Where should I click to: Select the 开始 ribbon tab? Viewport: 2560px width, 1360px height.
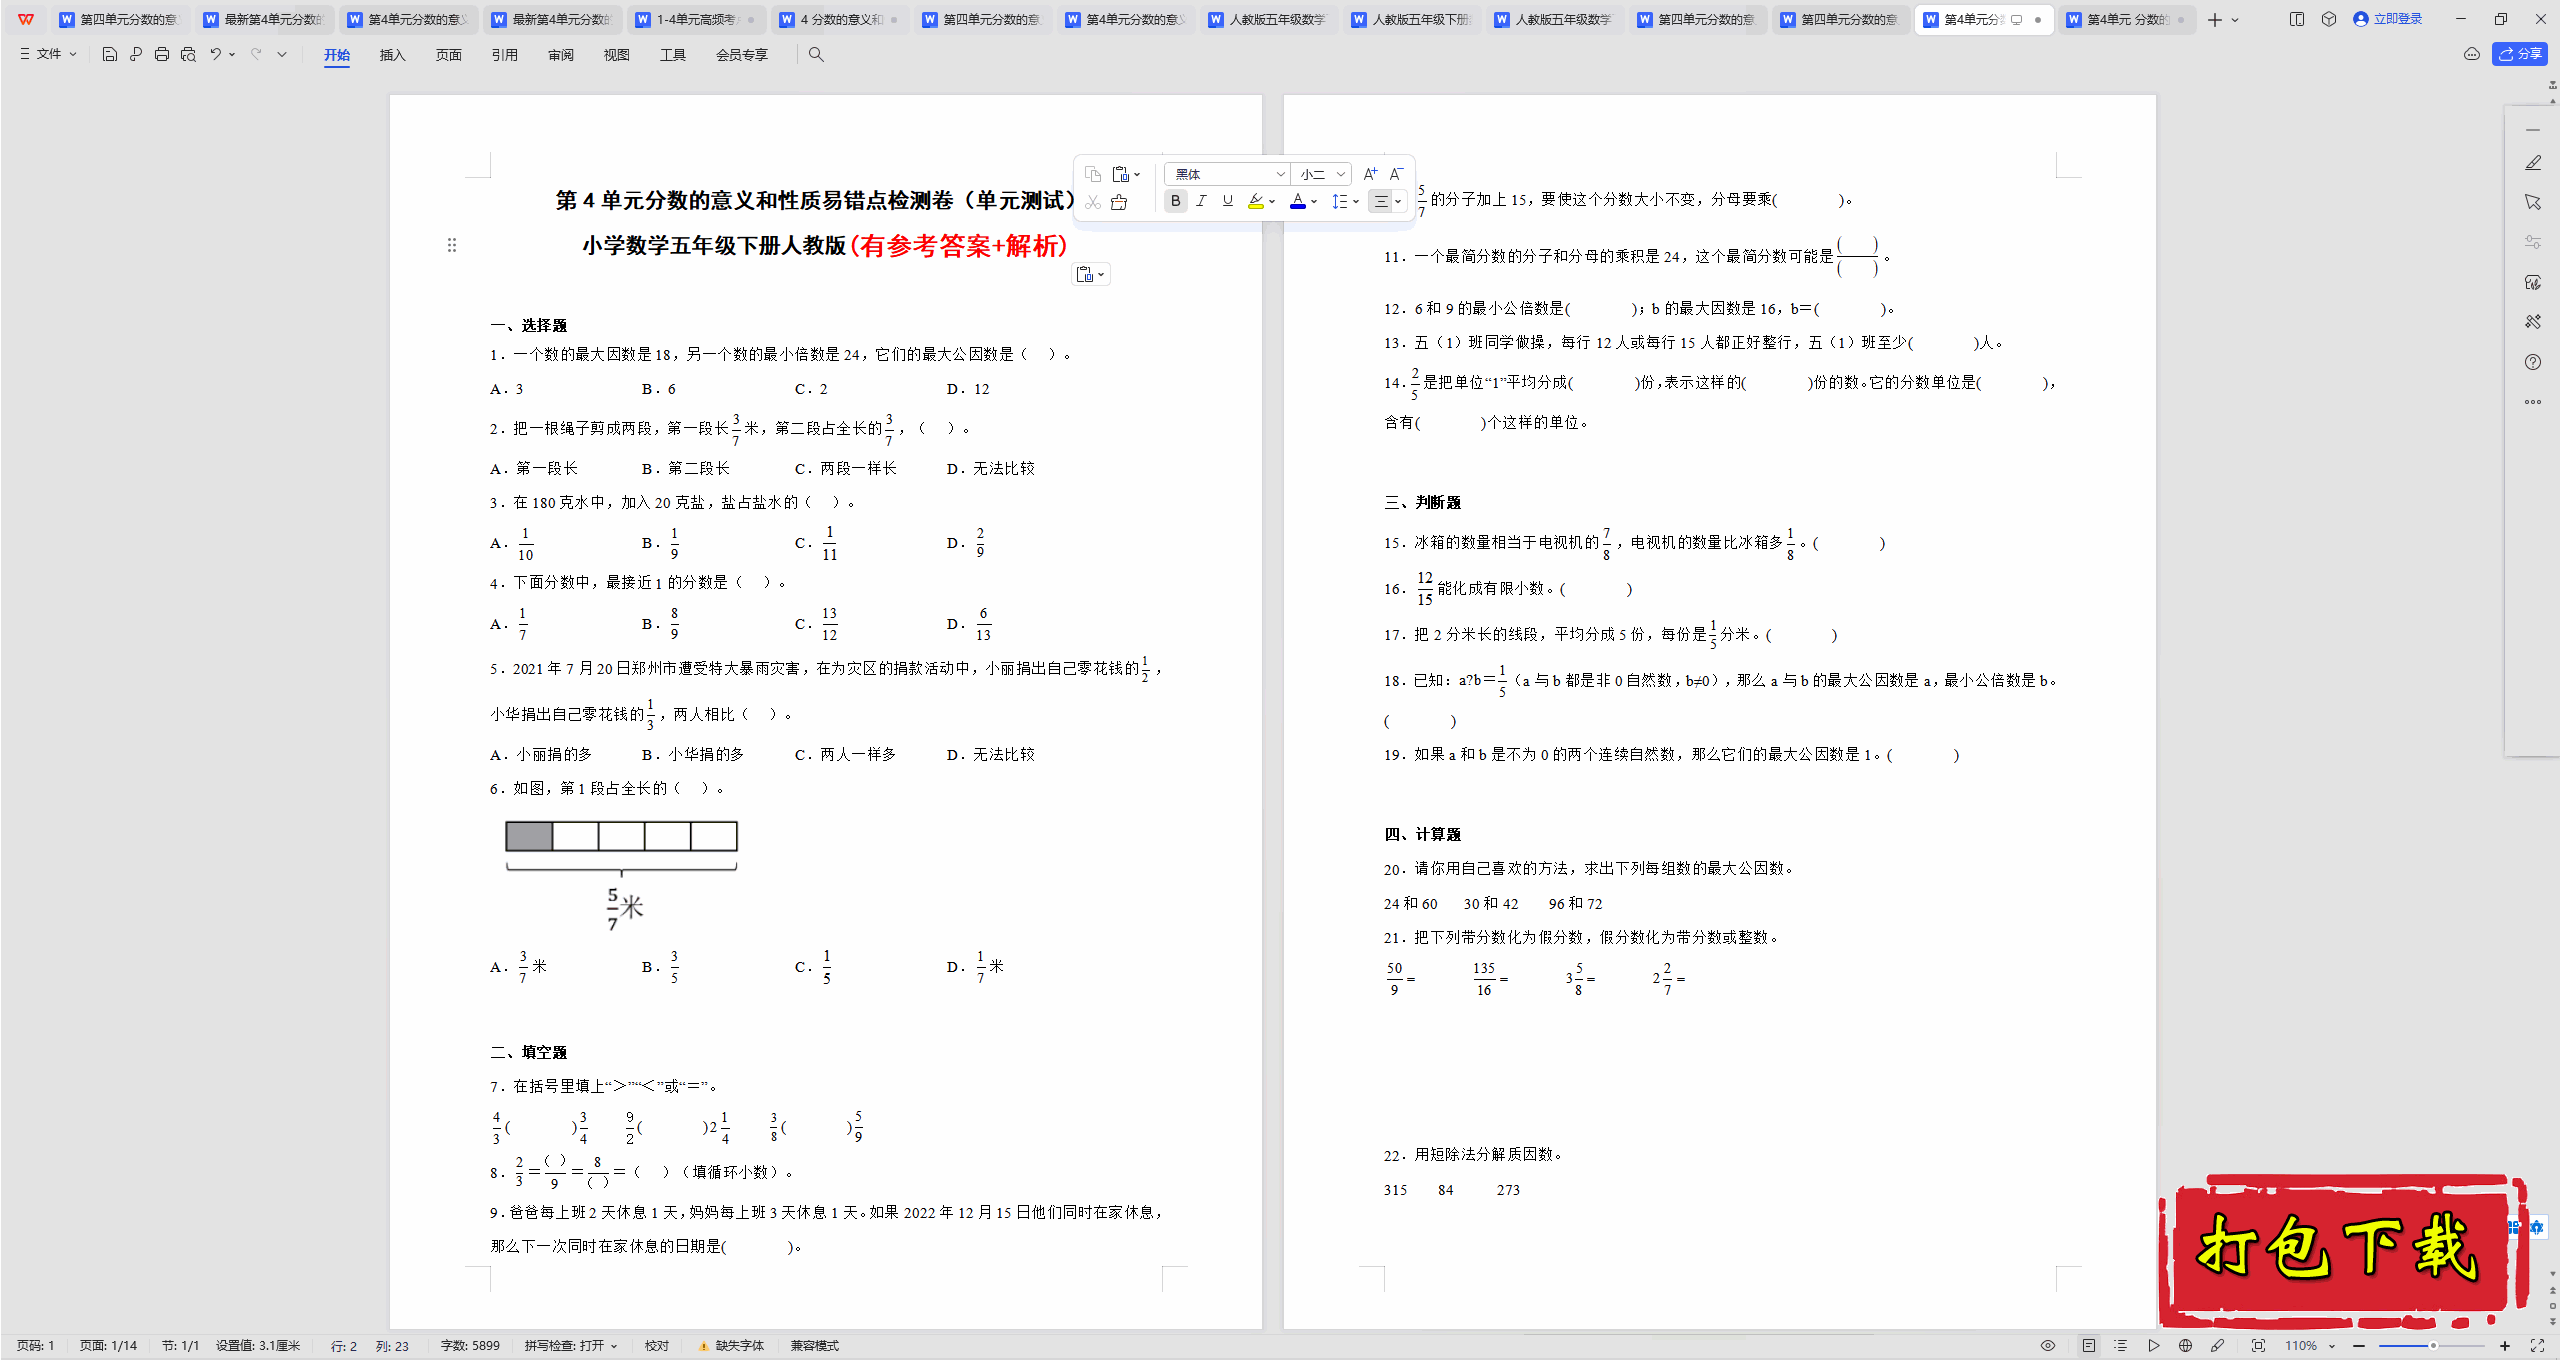337,55
